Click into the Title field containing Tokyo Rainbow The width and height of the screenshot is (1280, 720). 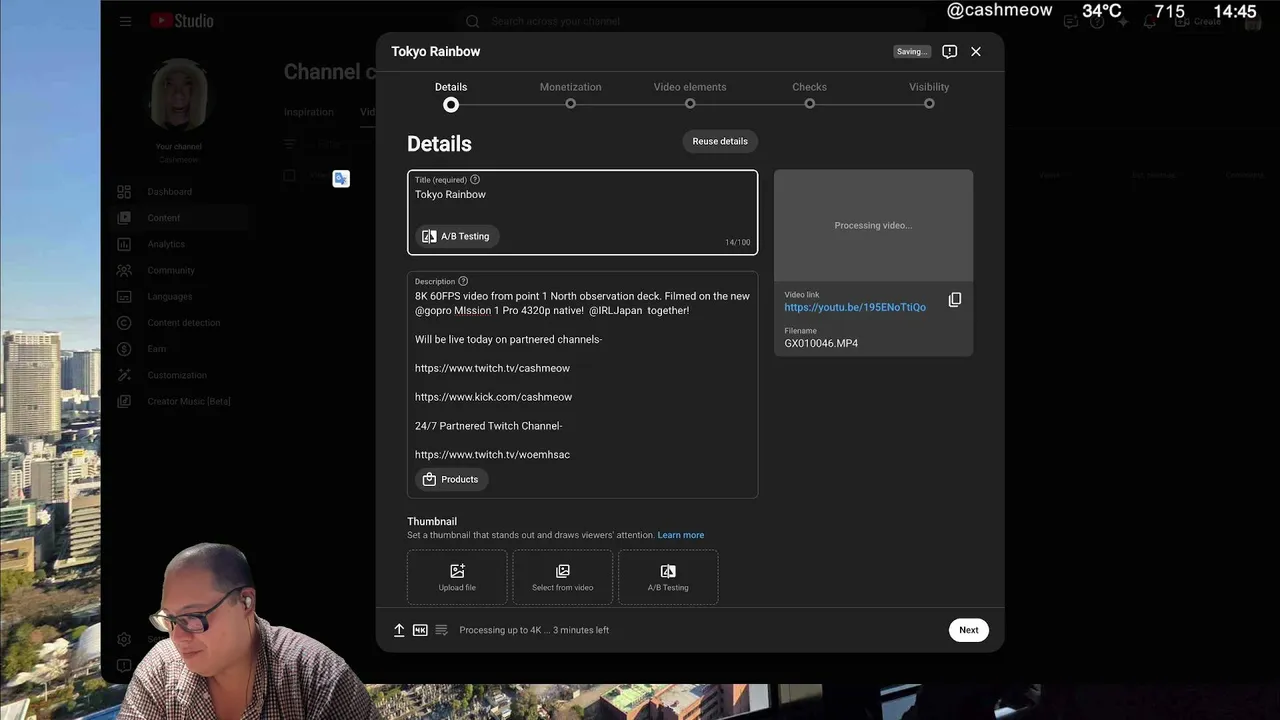click(582, 212)
